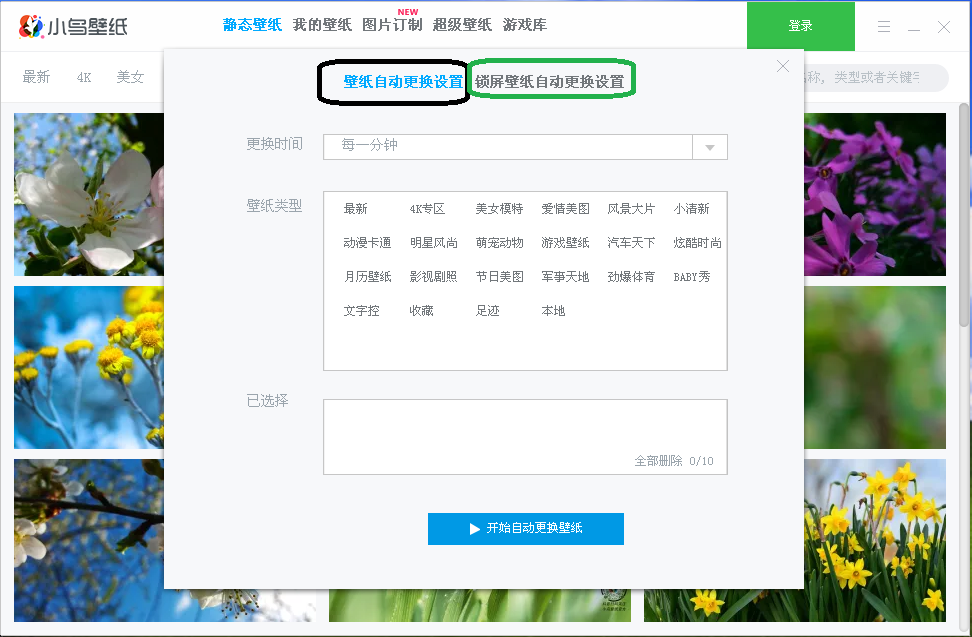Open the 静态壁纸 top menu
The width and height of the screenshot is (972, 637).
tap(252, 25)
